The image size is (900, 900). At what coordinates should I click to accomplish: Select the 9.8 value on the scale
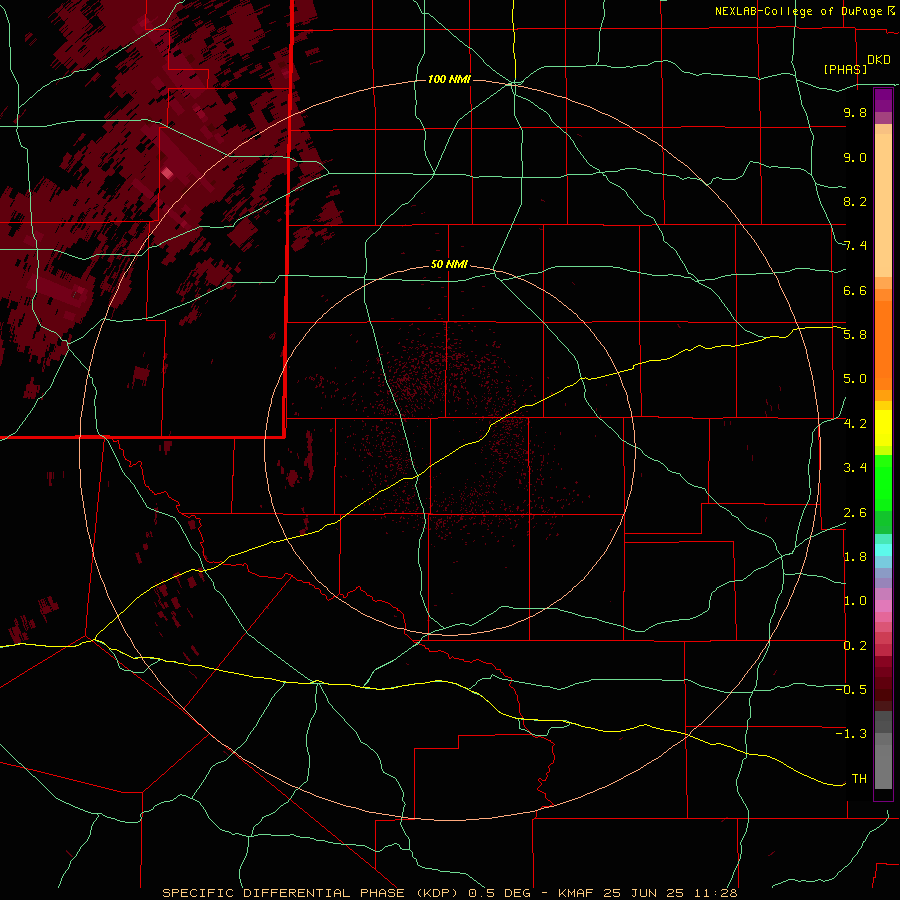855,112
